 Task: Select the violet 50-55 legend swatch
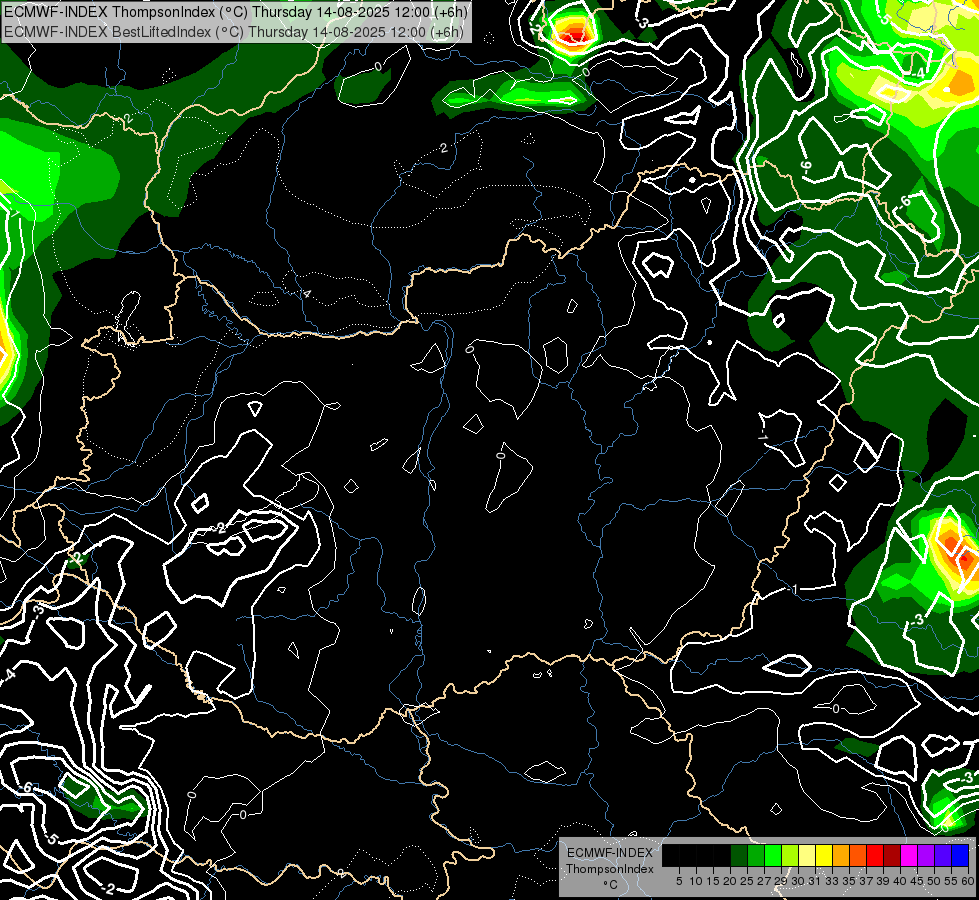[x=943, y=855]
